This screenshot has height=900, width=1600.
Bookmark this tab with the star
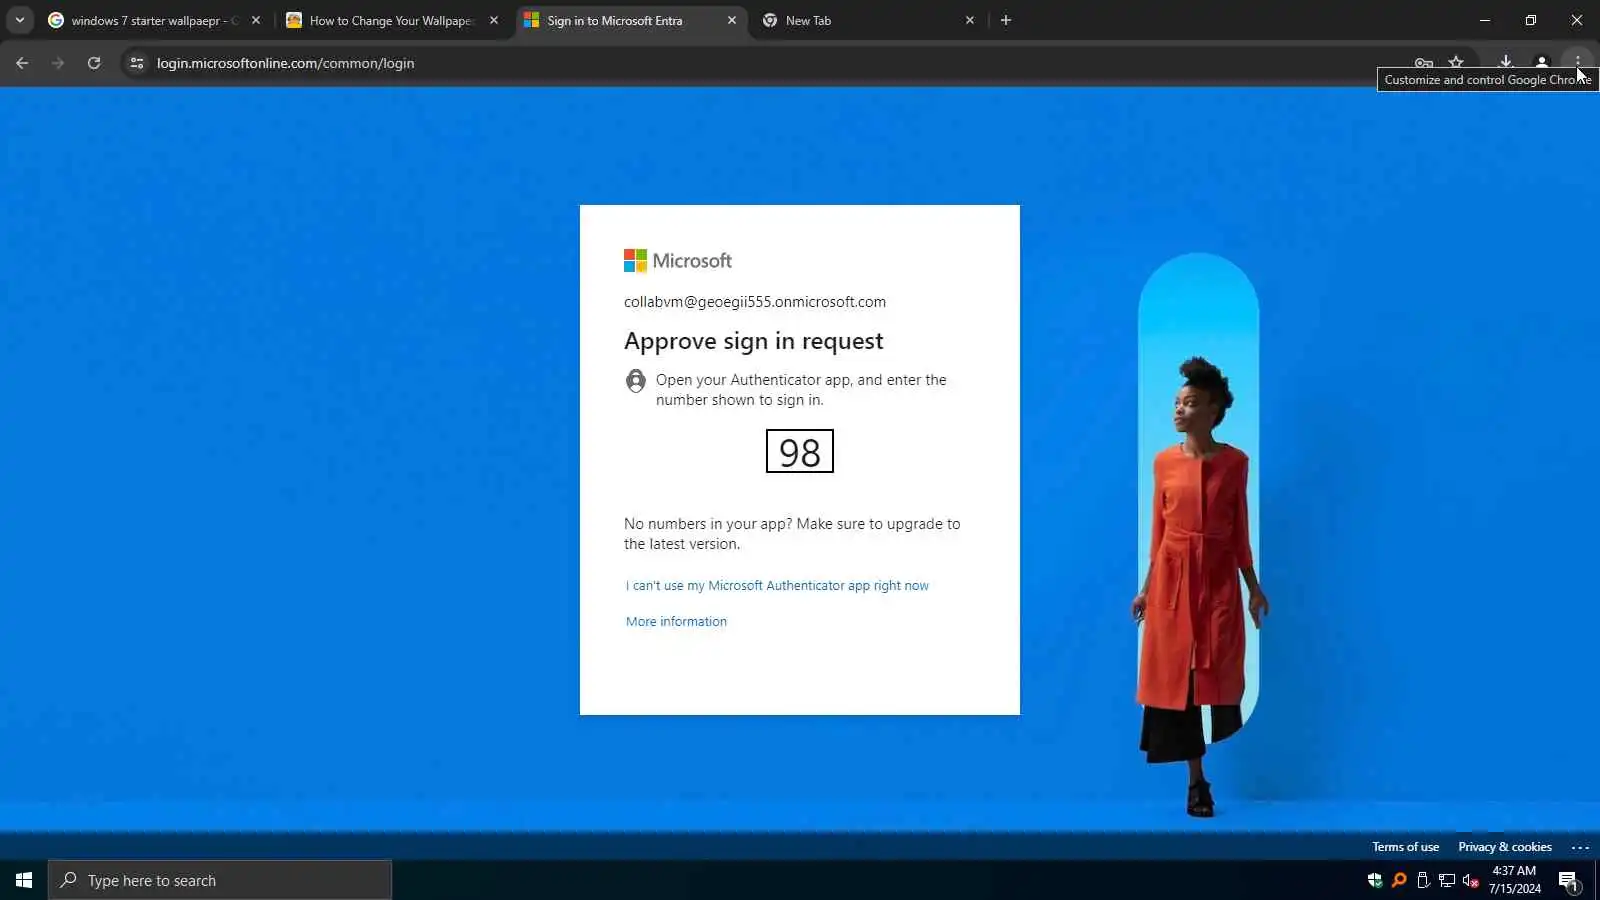tap(1456, 63)
